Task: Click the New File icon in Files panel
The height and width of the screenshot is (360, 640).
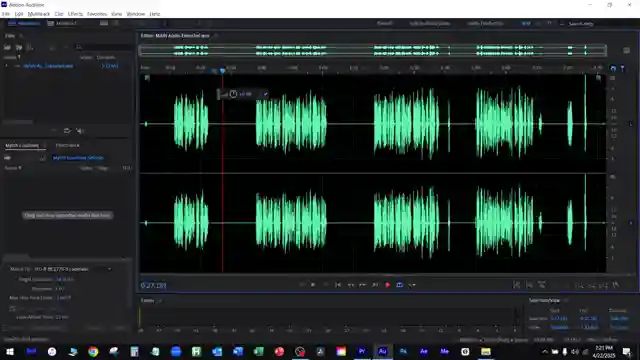Action: pyautogui.click(x=30, y=47)
